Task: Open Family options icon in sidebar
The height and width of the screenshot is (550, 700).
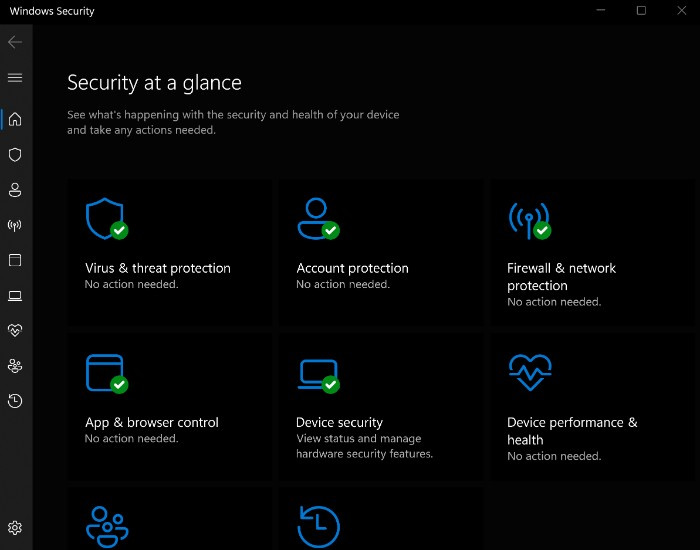Action: 15,366
